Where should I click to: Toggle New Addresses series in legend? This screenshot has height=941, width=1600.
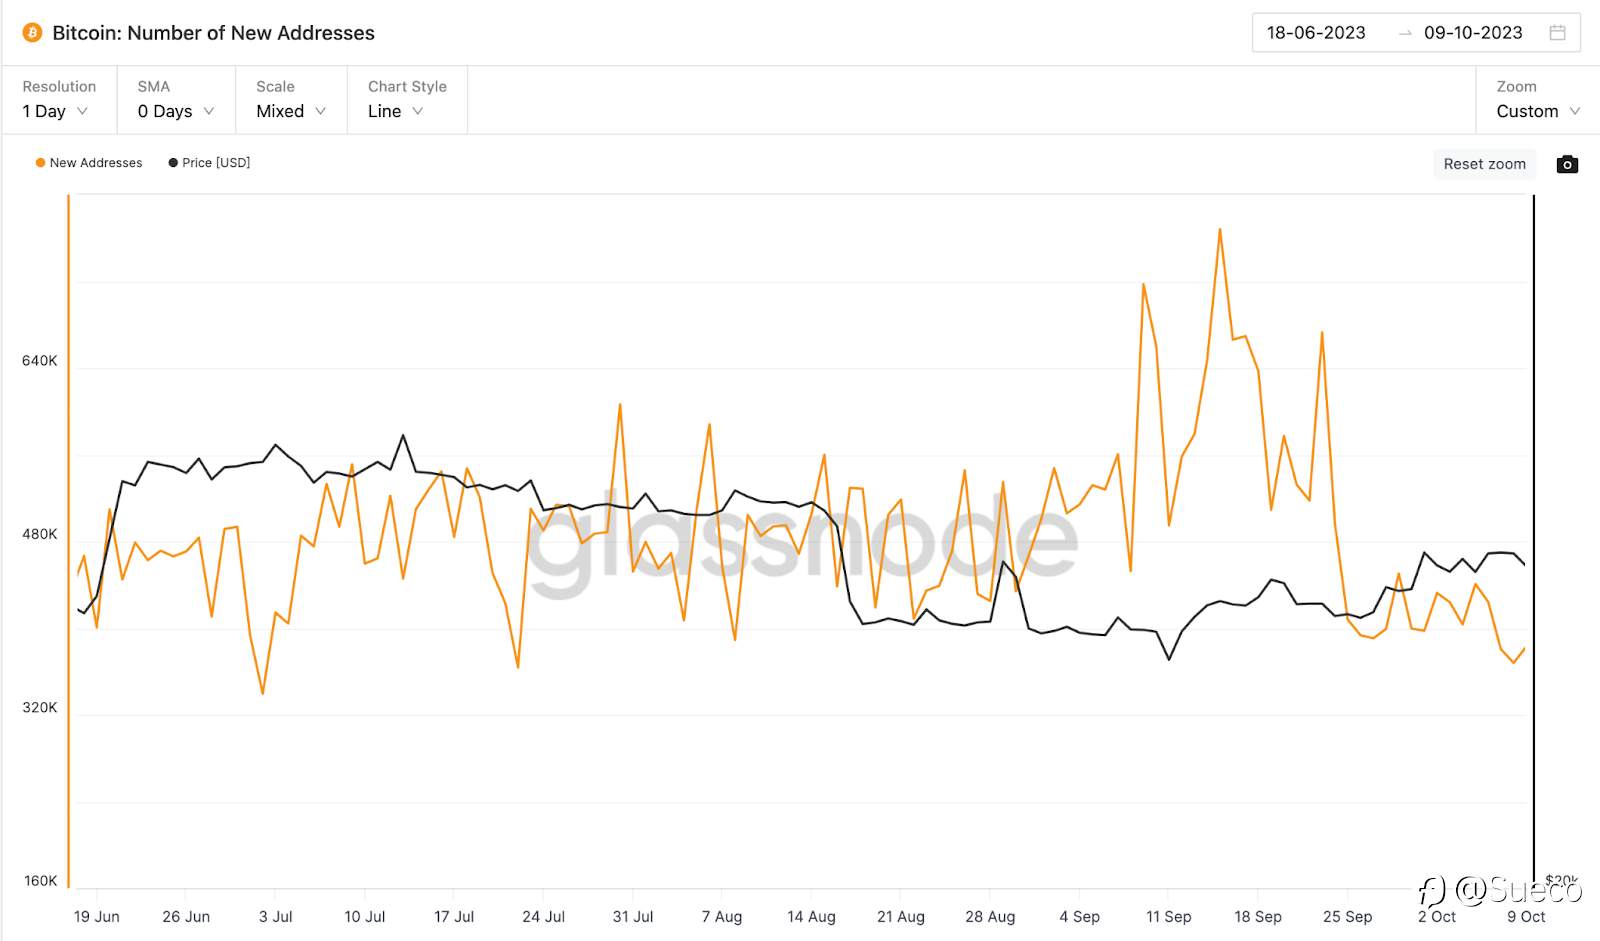coord(89,163)
